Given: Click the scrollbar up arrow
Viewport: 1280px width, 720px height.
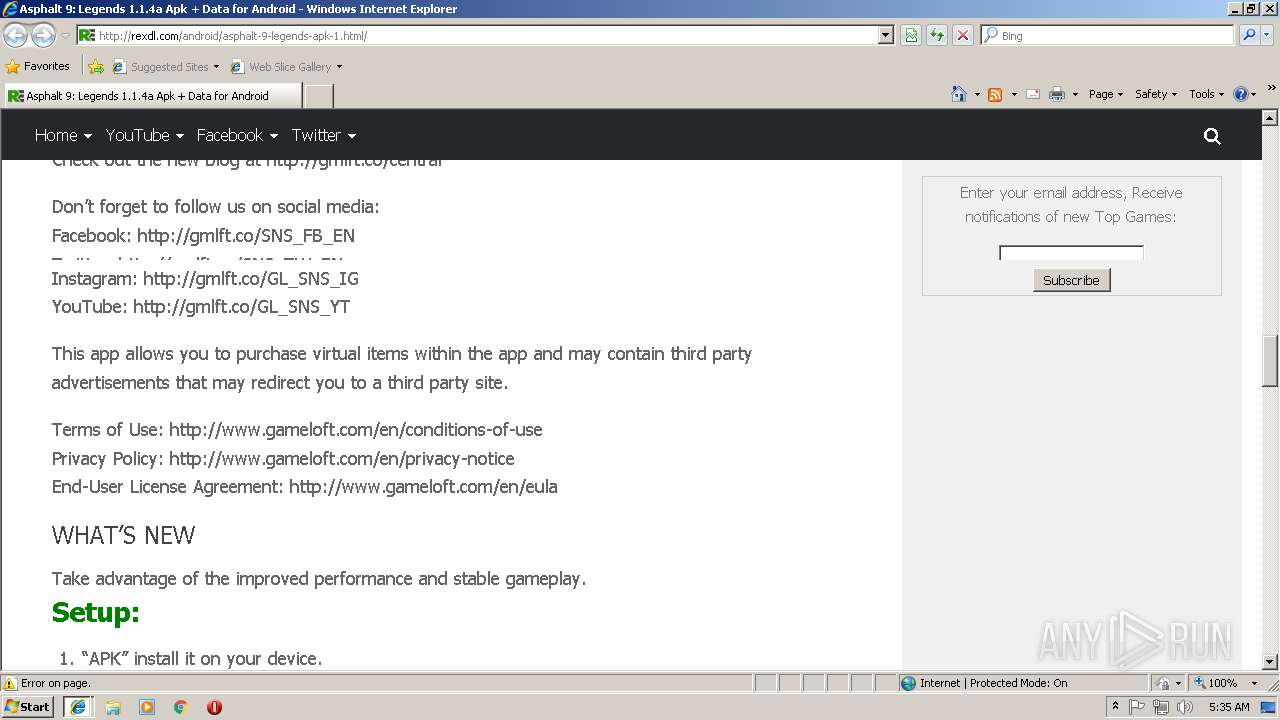Looking at the screenshot, I should pos(1270,117).
